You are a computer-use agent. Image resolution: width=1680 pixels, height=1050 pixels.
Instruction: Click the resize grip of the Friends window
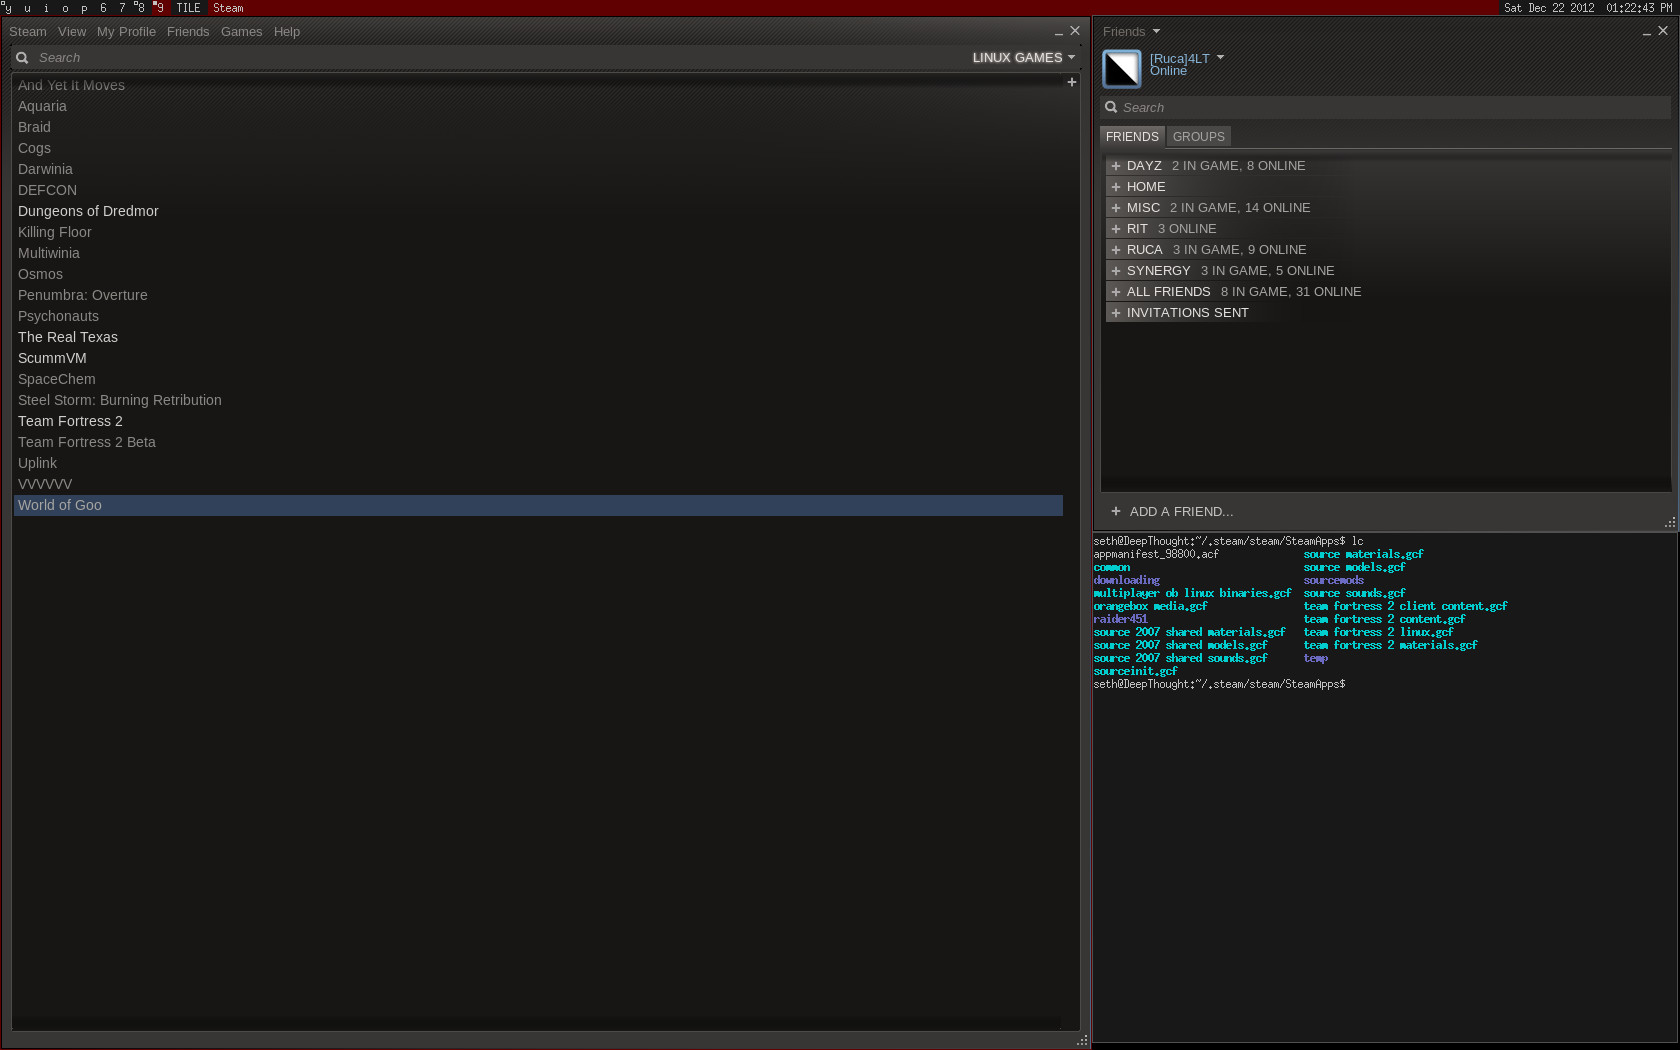(x=1670, y=522)
